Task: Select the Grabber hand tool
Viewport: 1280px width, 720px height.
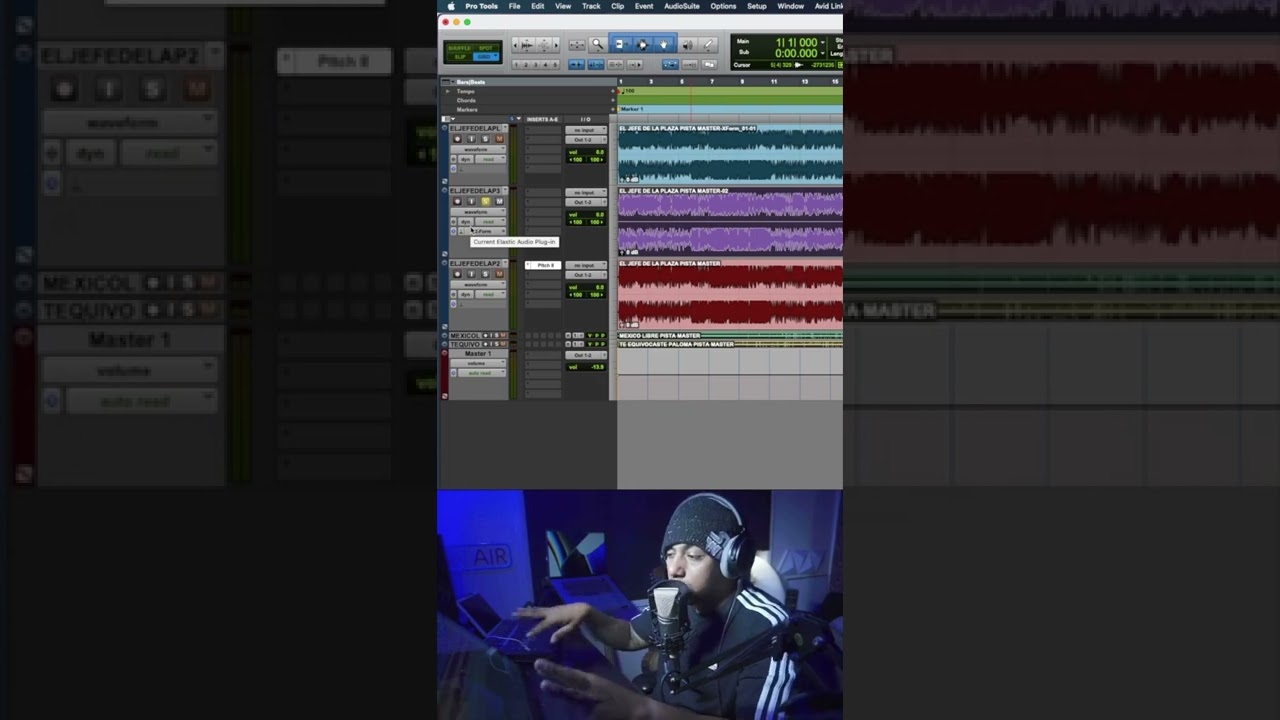Action: (x=664, y=44)
